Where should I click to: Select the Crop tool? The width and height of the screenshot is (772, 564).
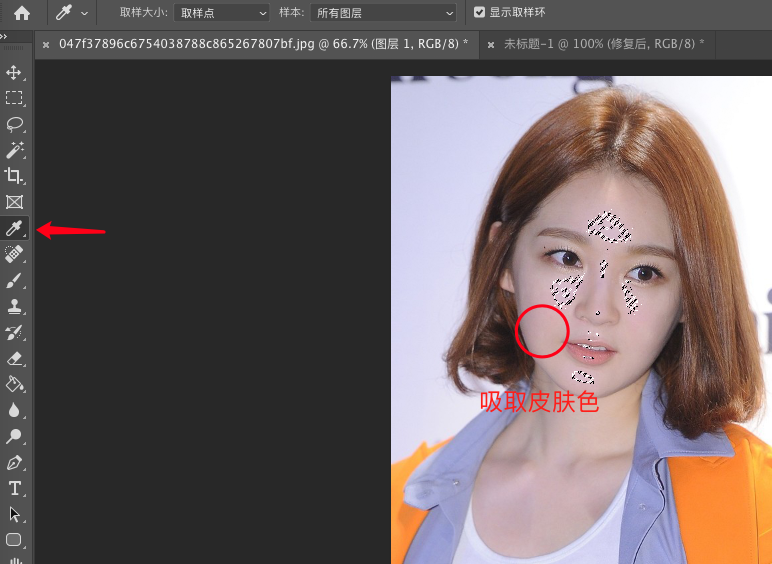14,176
